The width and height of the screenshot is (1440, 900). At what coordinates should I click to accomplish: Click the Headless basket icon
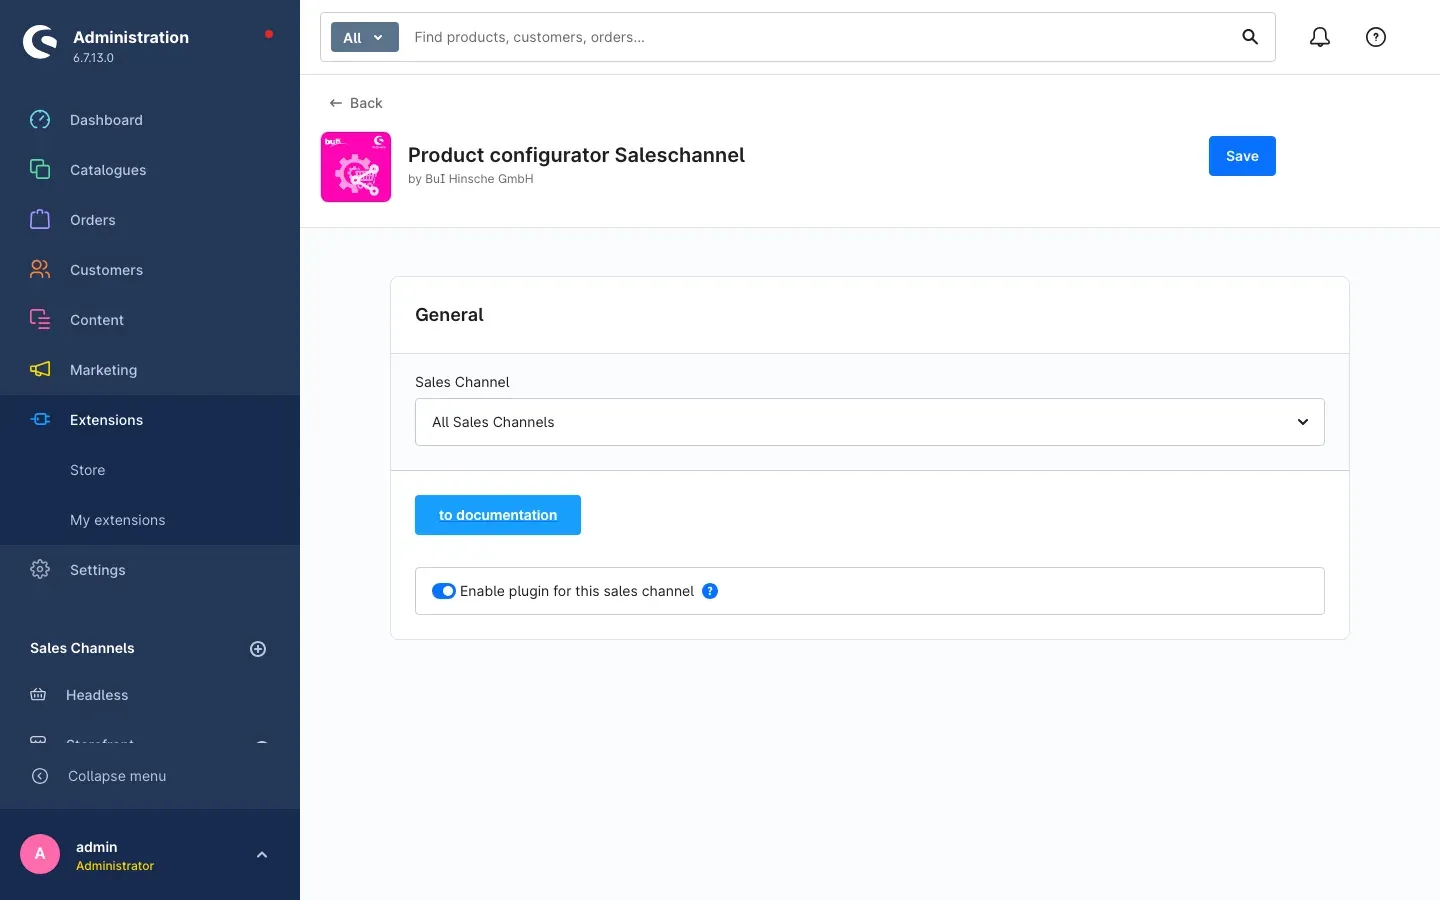(38, 695)
